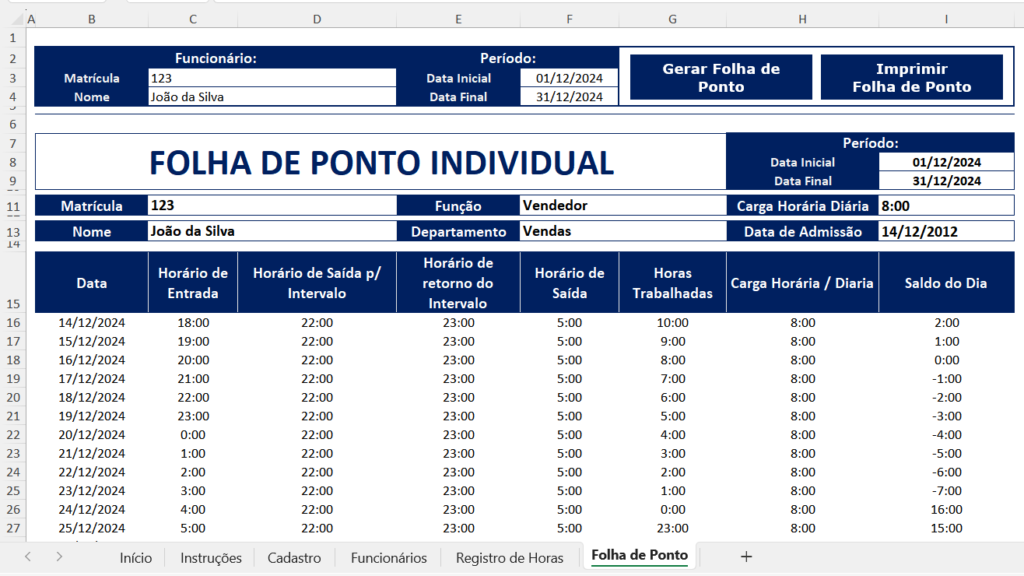The width and height of the screenshot is (1024, 576).
Task: Select the Folha de Ponto tab
Action: tap(639, 555)
